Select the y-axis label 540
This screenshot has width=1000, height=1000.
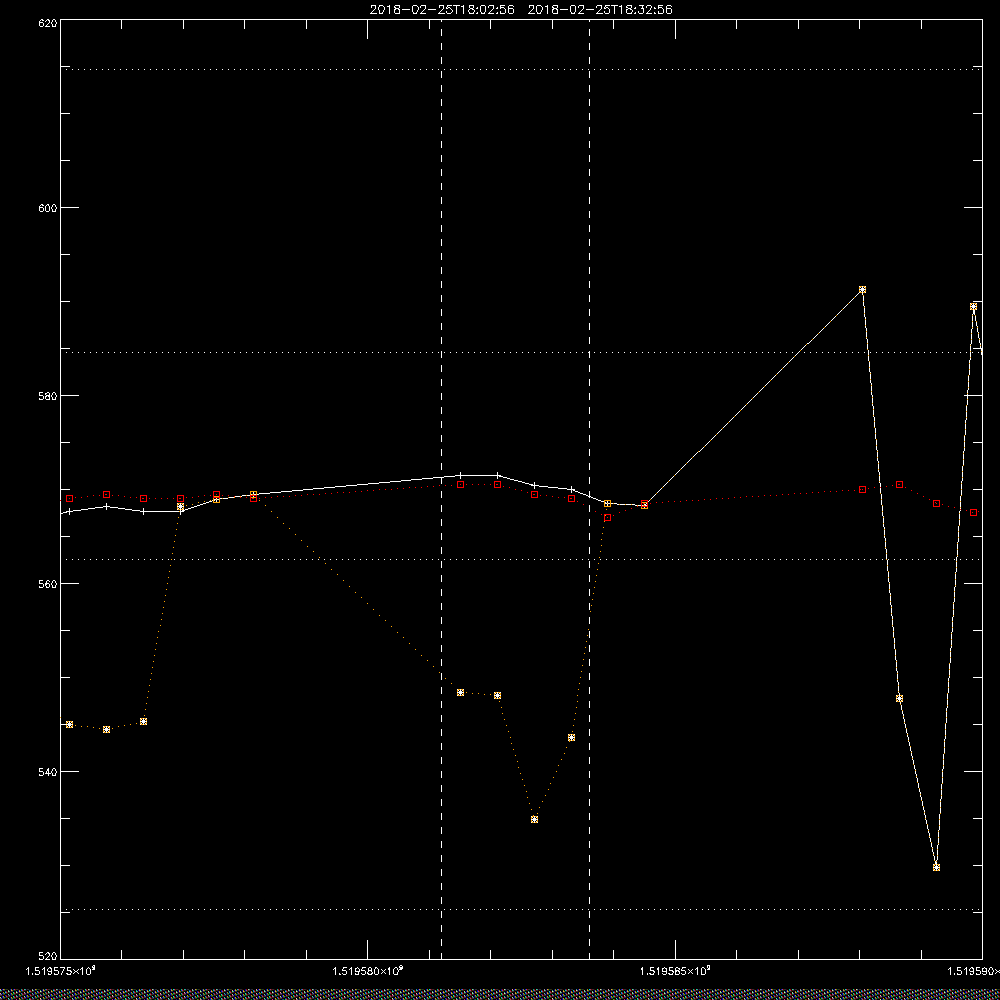(48, 772)
